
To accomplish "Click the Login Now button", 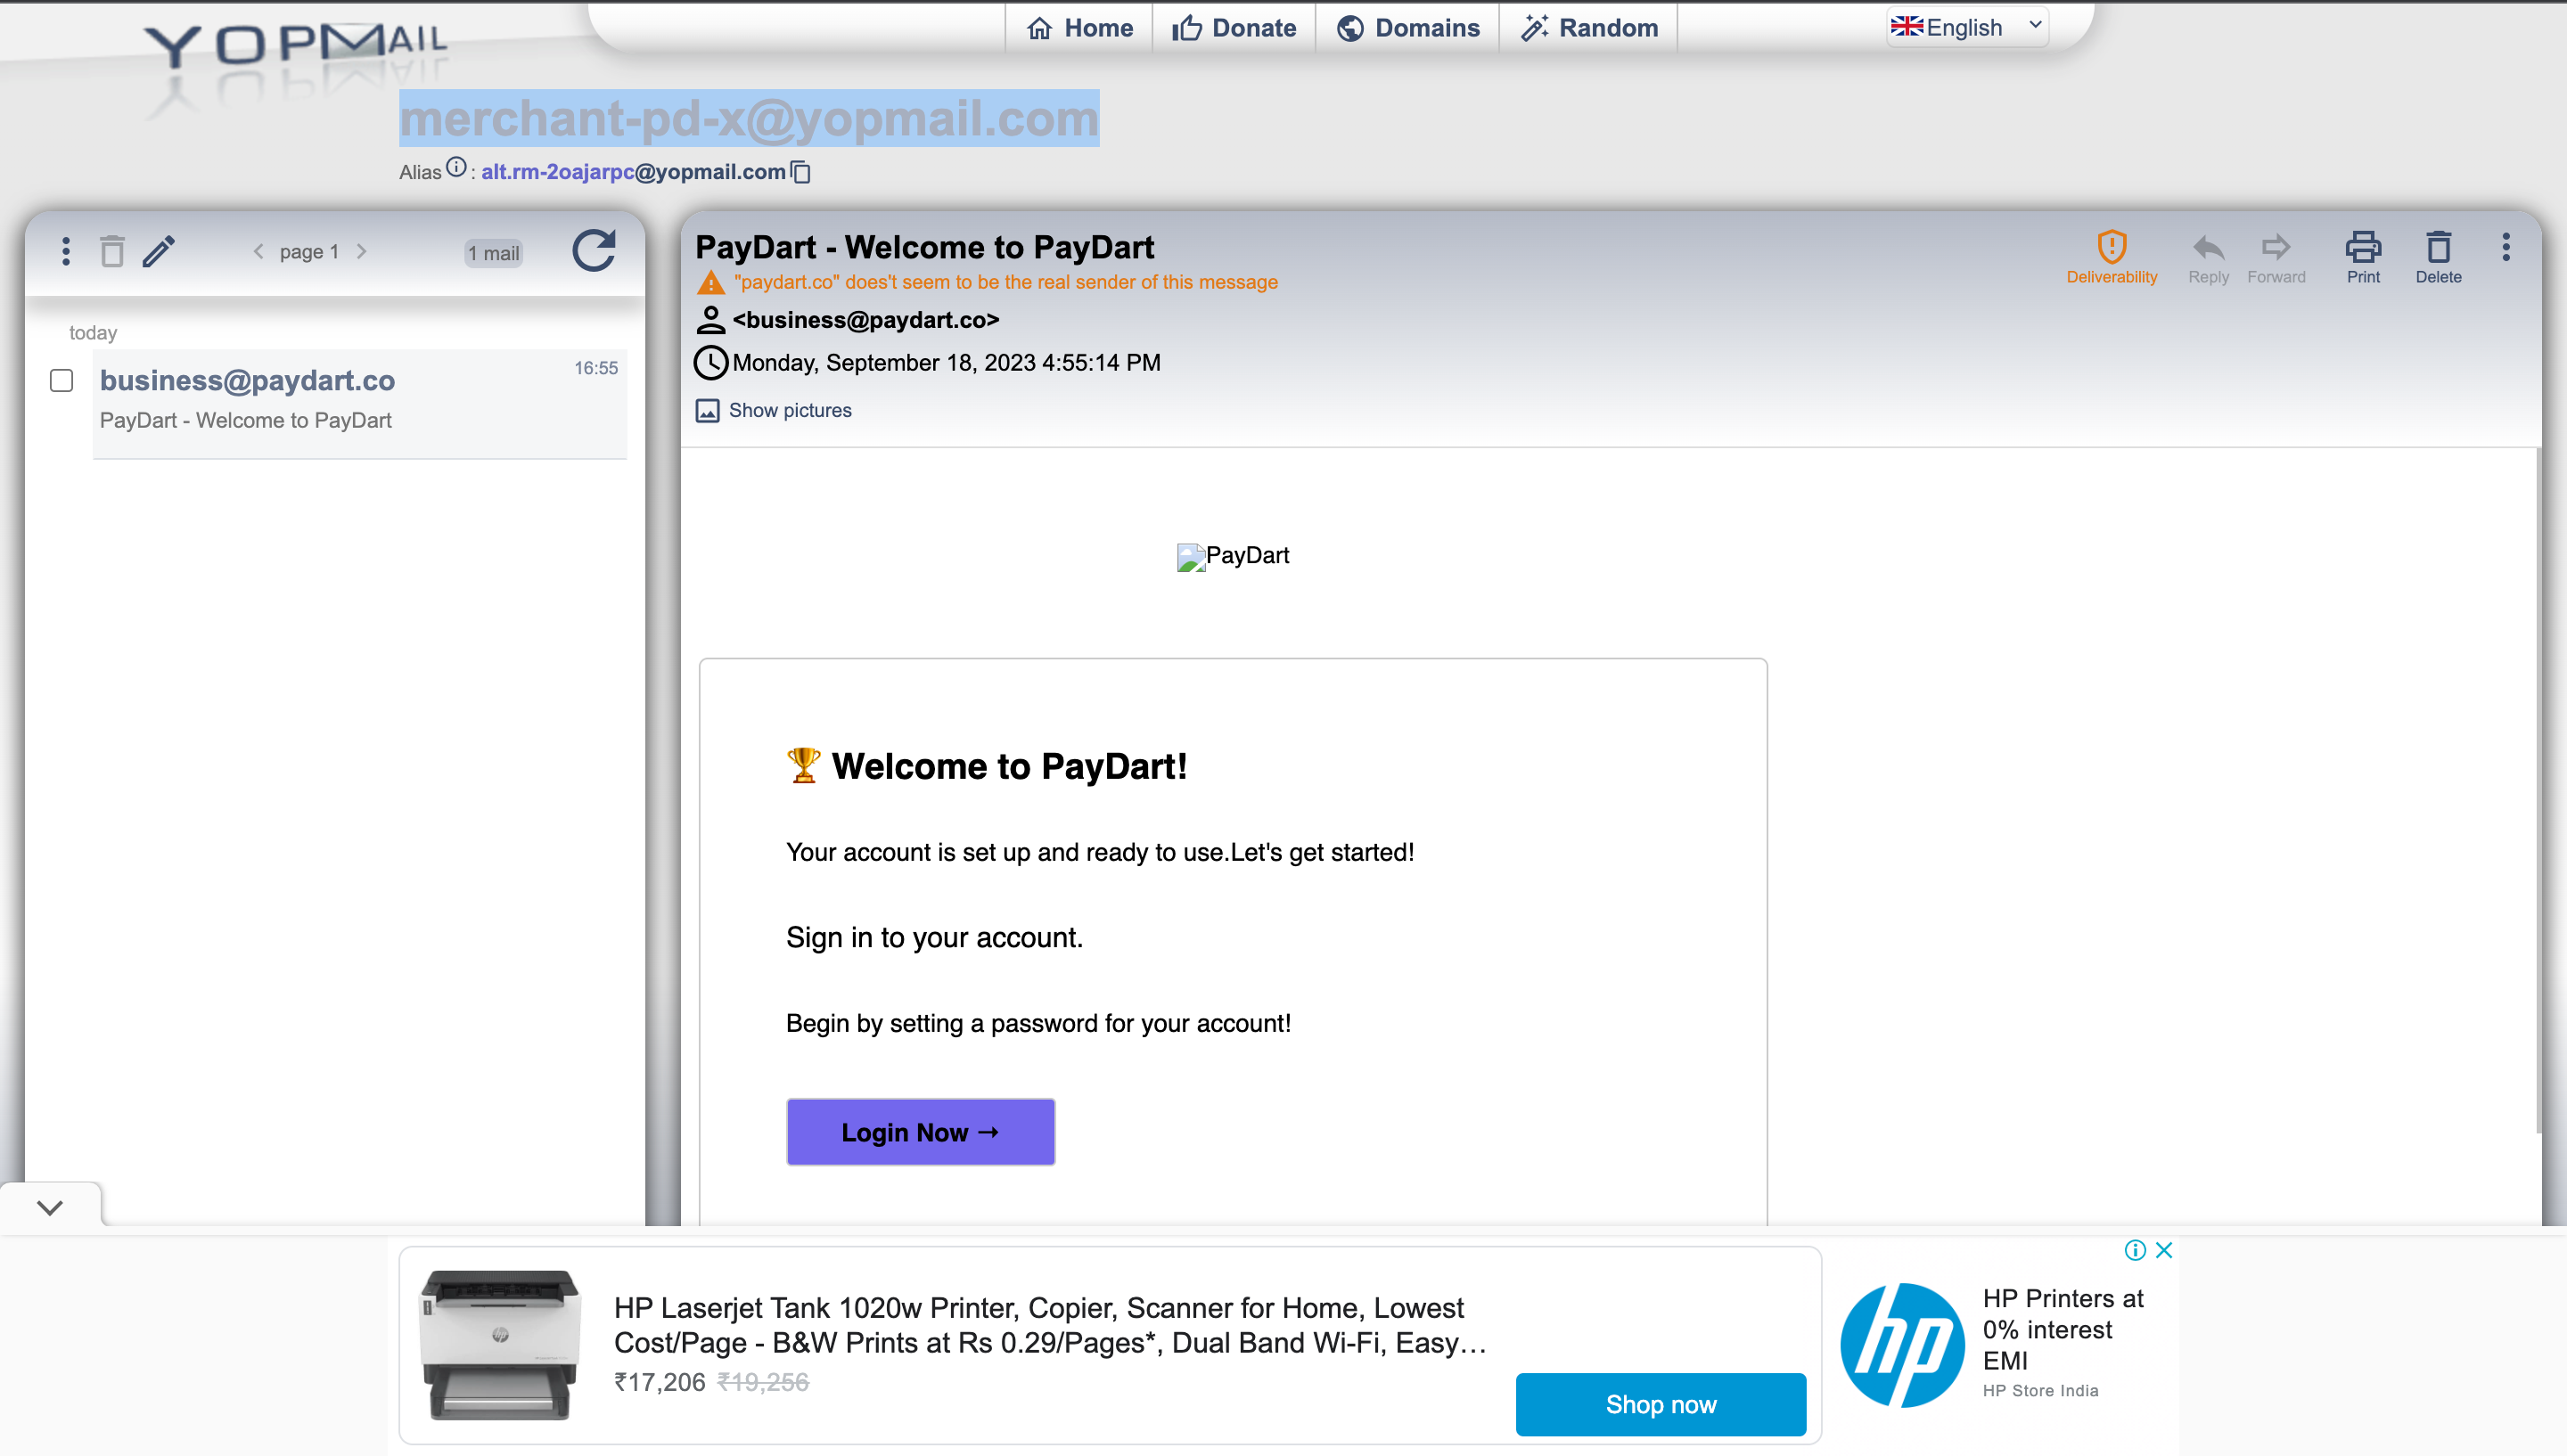I will coord(920,1132).
